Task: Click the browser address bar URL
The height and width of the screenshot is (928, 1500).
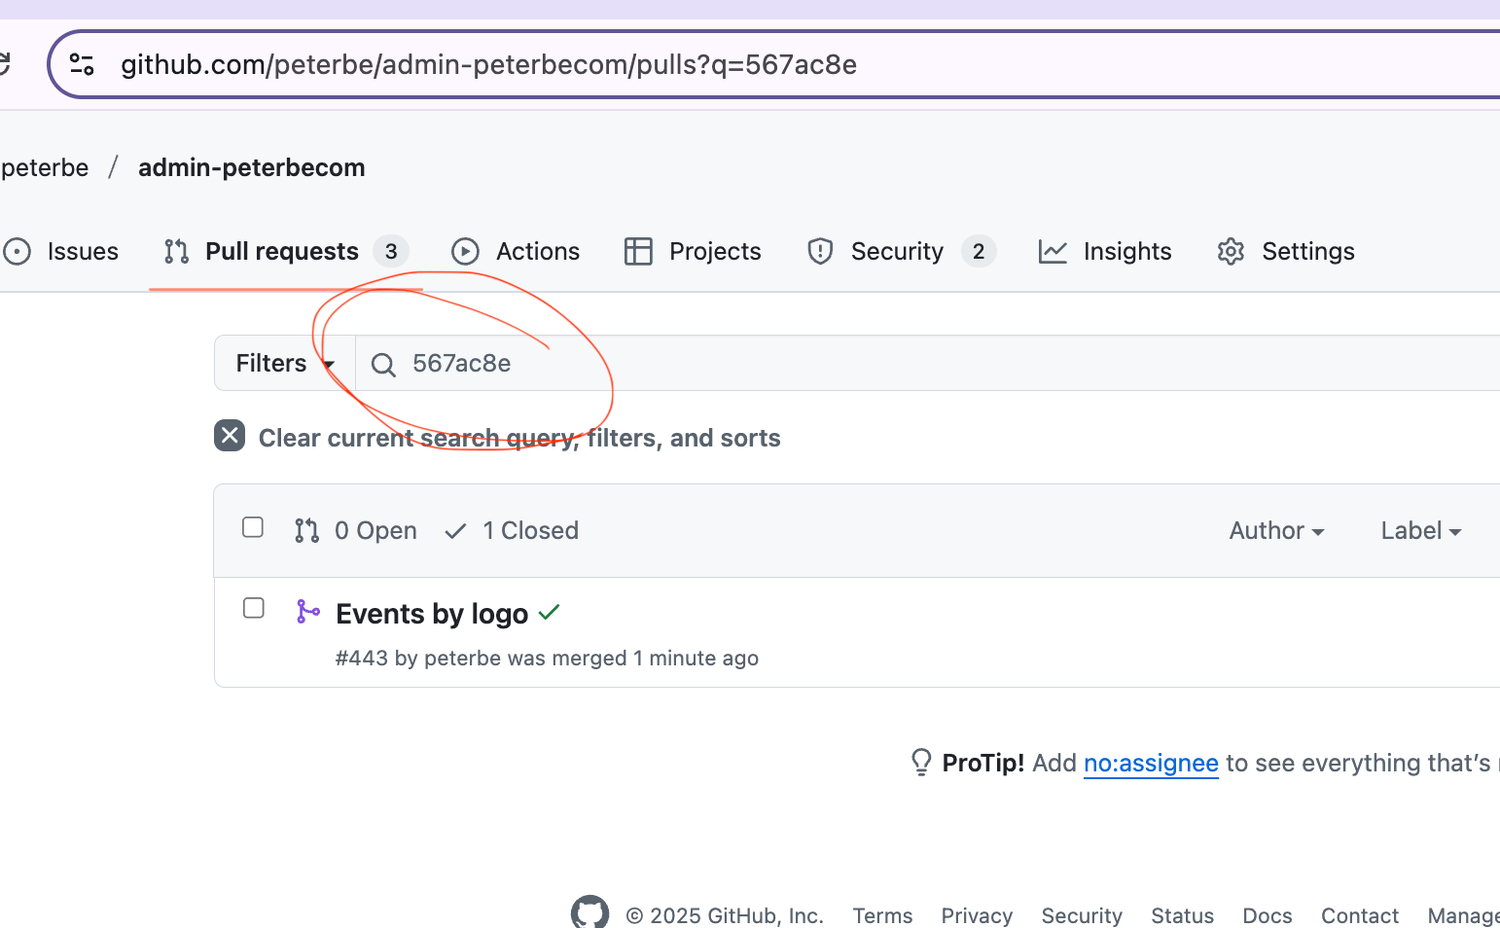Action: coord(488,65)
